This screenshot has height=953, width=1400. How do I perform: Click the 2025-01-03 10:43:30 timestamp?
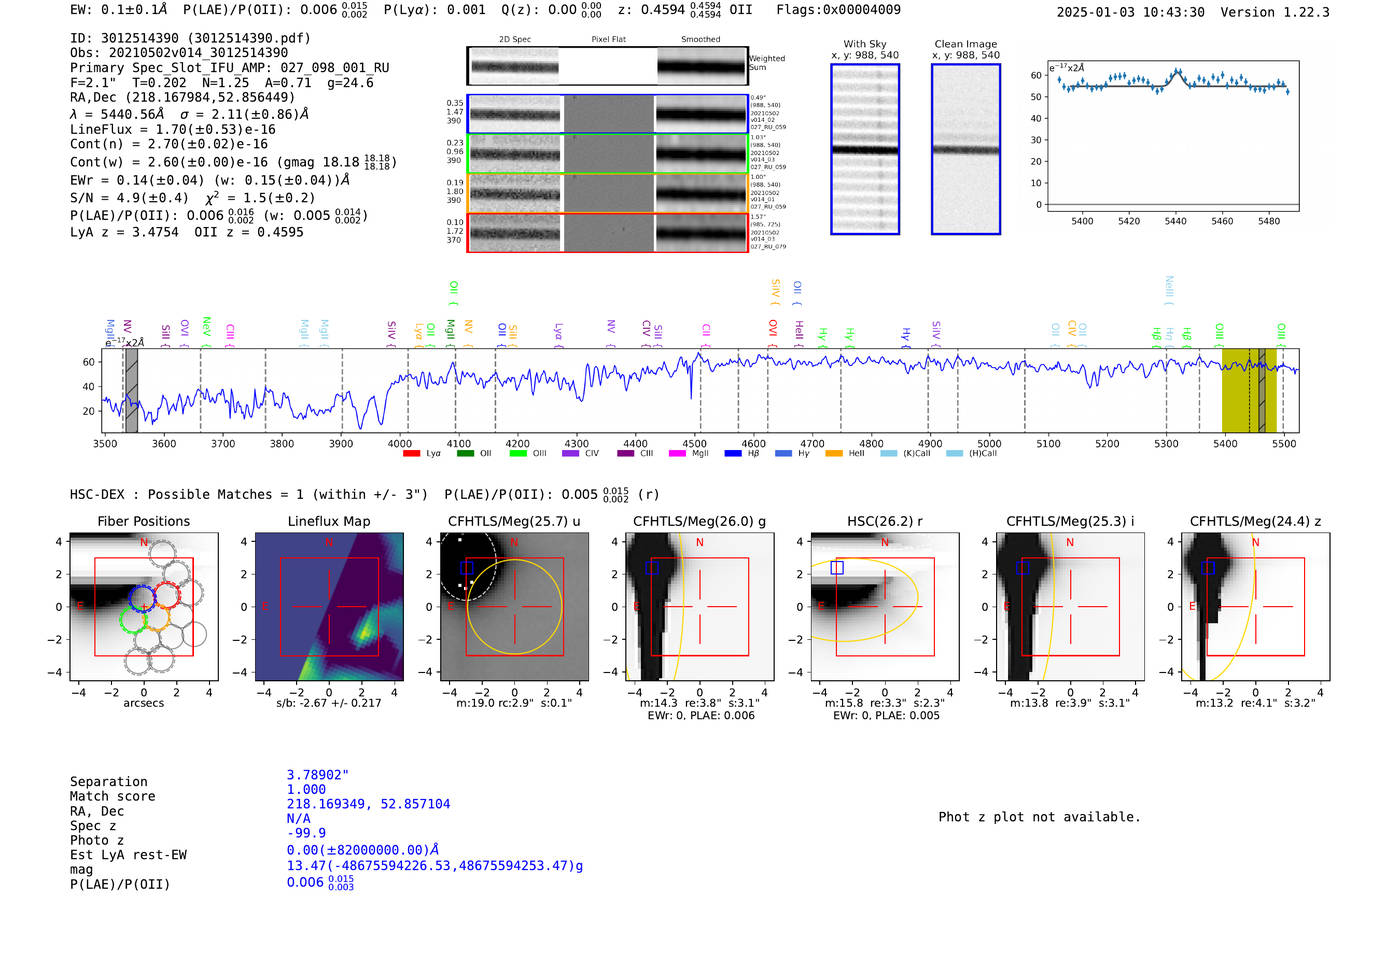(1130, 12)
